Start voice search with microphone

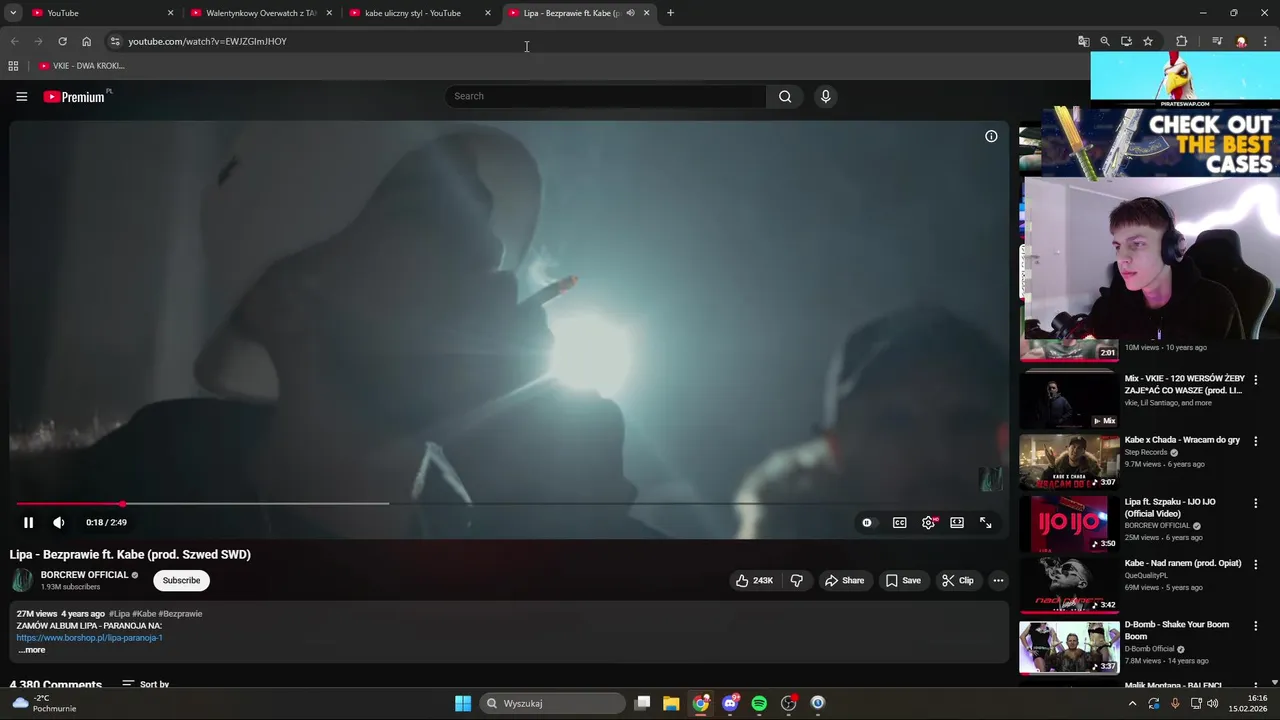click(825, 96)
